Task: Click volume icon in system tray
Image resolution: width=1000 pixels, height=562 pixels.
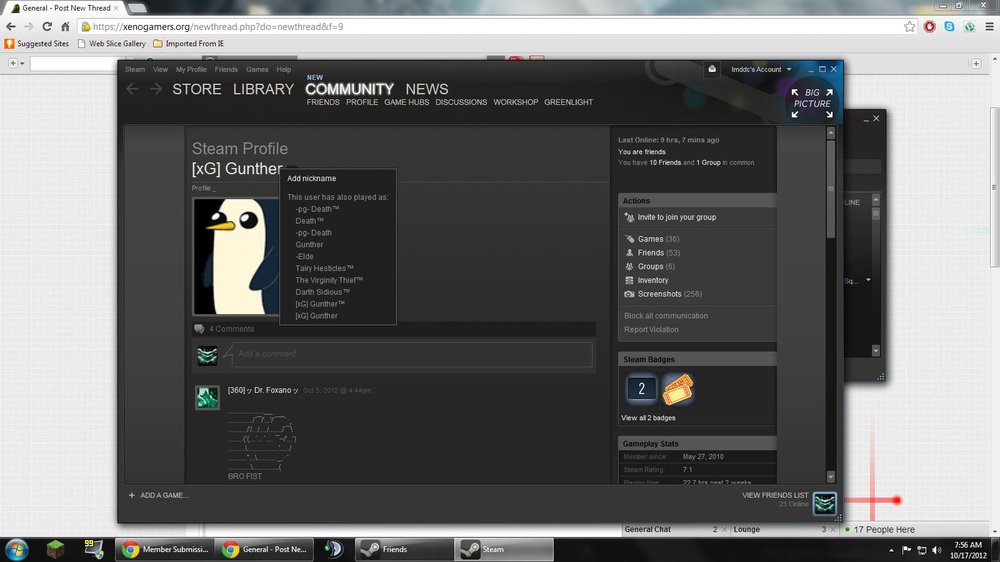Action: (937, 550)
